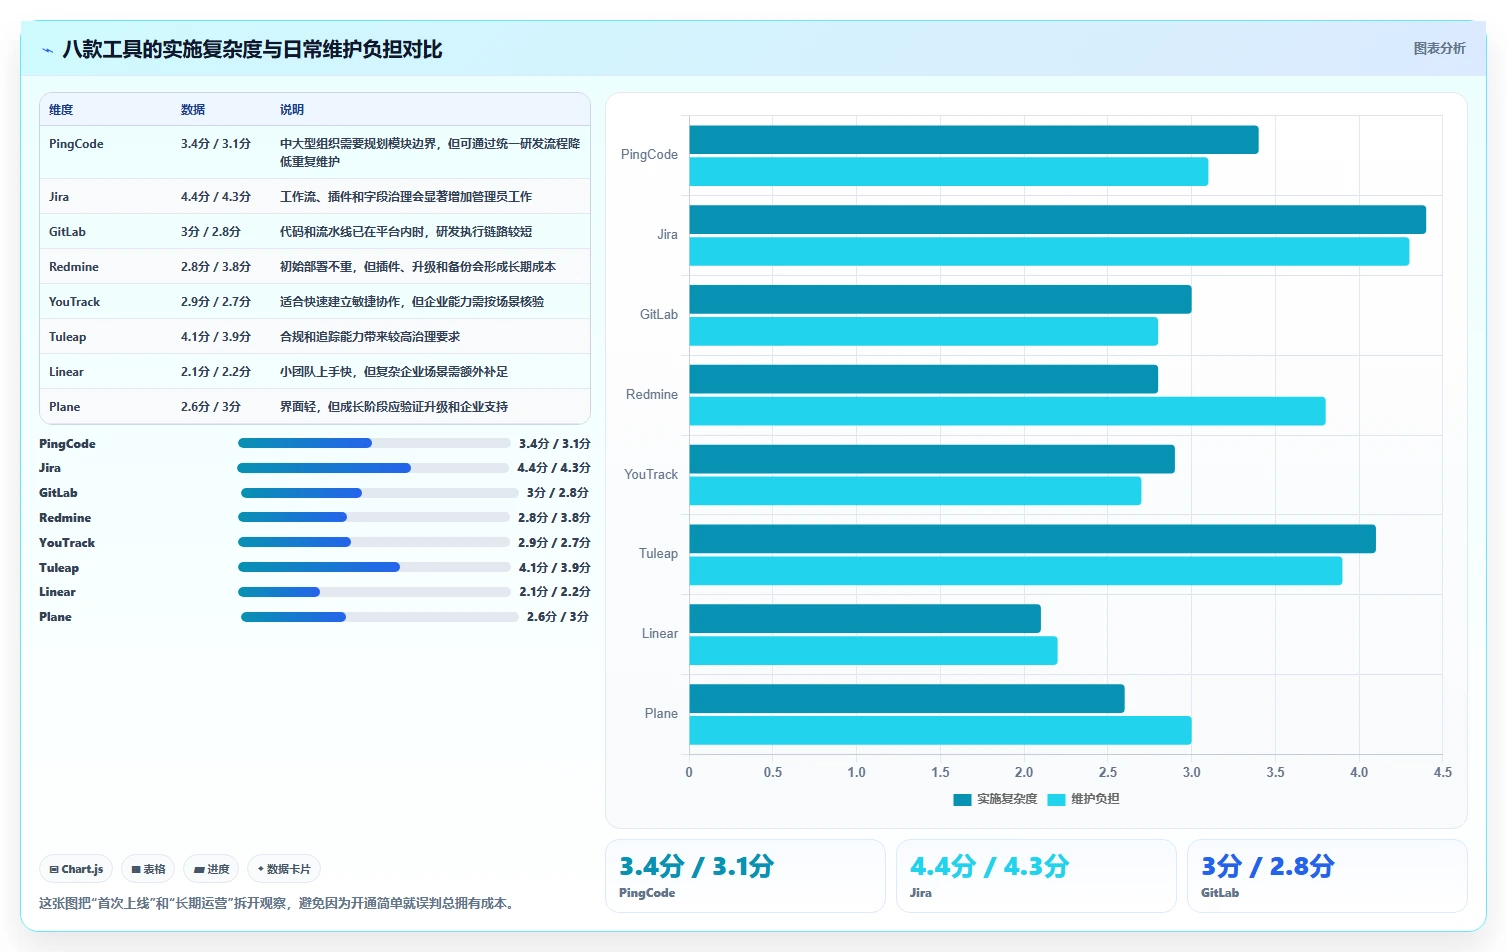
Task: Click Linear light 维护负担 chart bar
Action: [x=874, y=651]
